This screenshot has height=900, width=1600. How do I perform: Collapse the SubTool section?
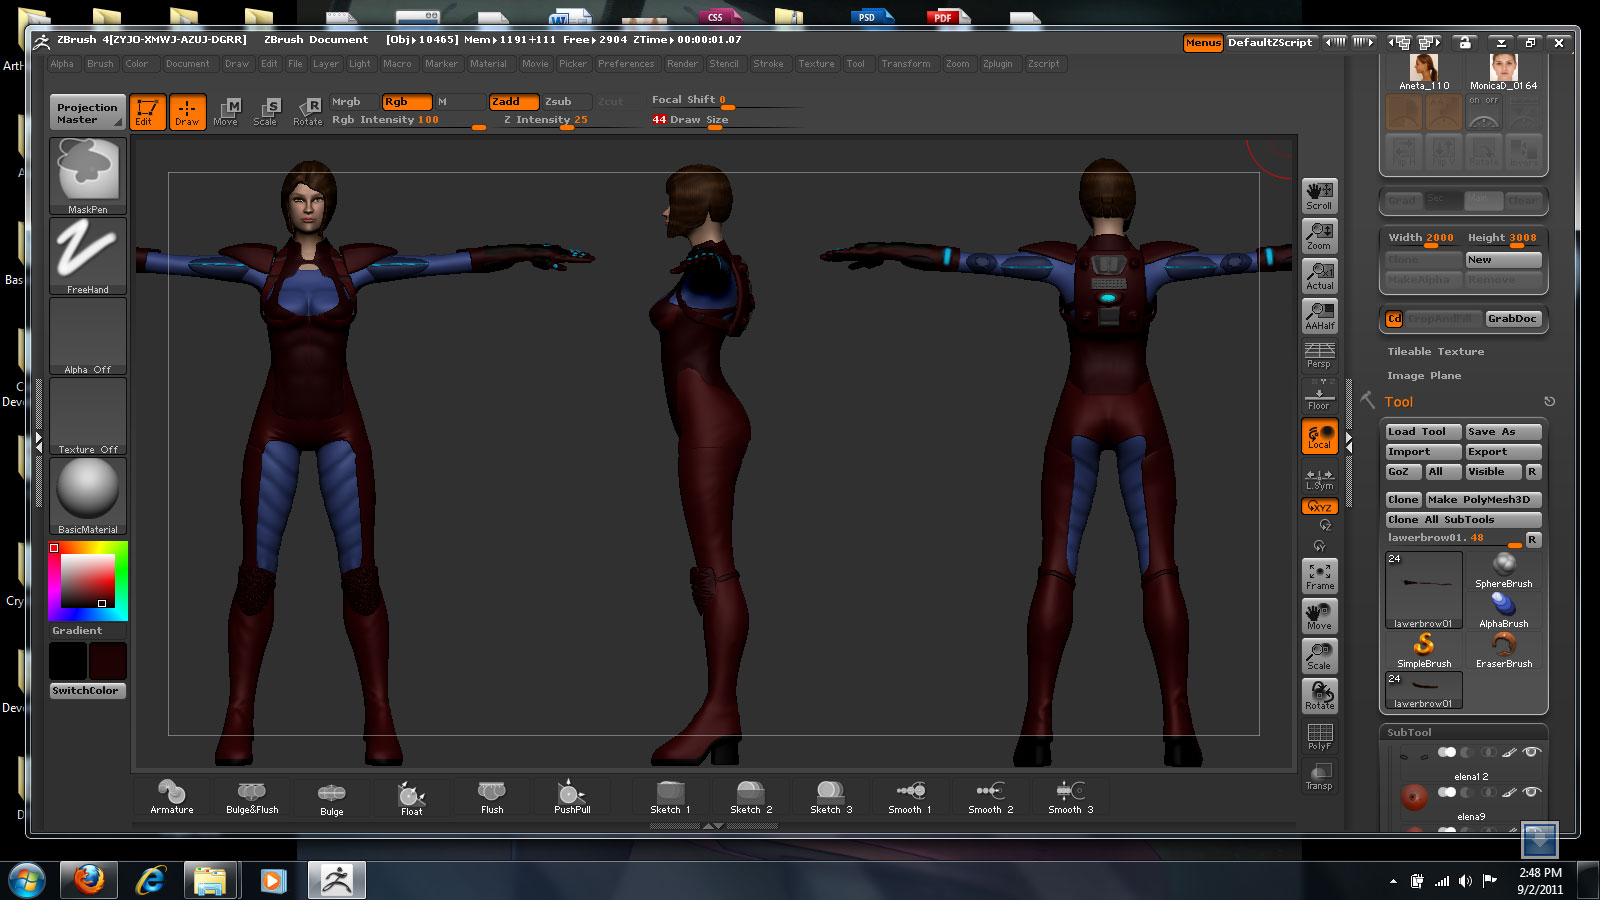[1409, 733]
